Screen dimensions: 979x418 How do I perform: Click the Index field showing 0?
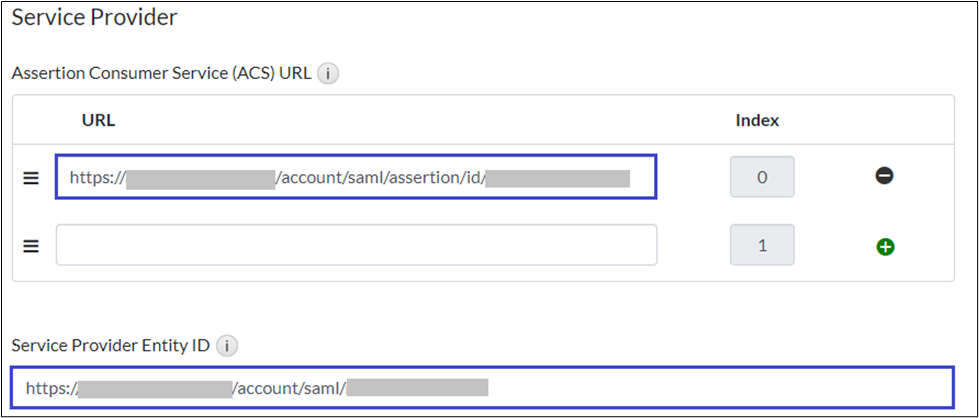[762, 178]
